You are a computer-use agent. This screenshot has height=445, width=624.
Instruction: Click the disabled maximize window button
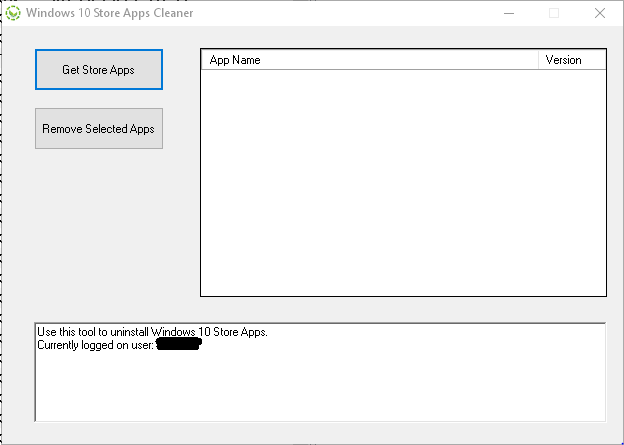[x=554, y=13]
